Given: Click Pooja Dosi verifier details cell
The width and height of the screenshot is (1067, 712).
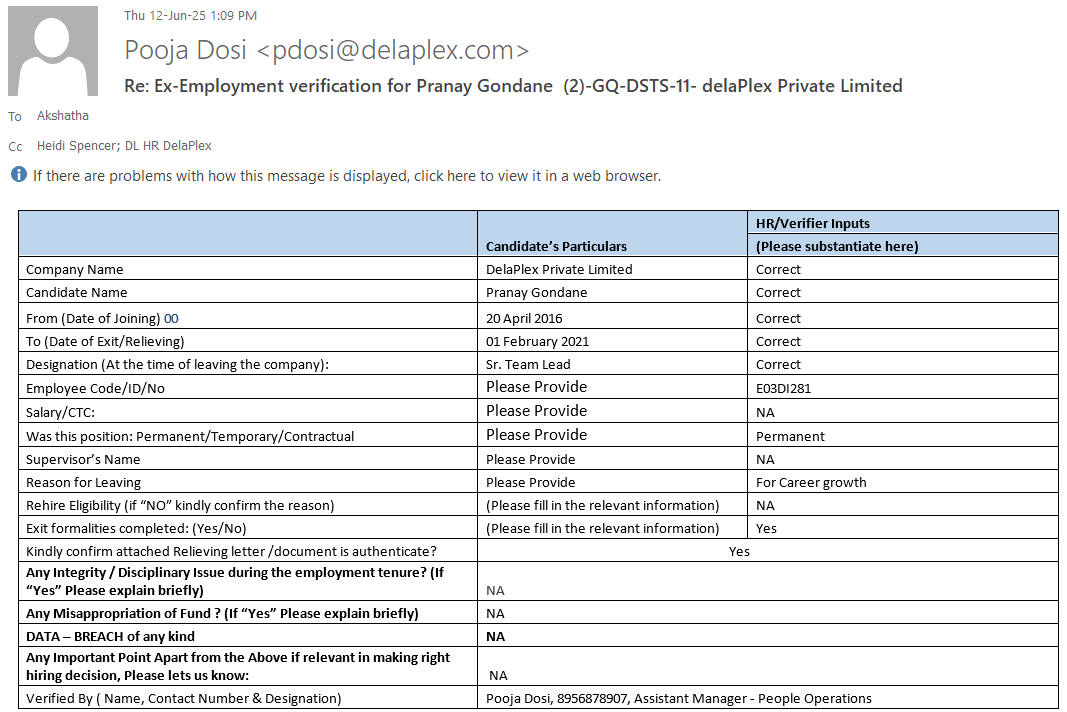Looking at the screenshot, I should [678, 699].
